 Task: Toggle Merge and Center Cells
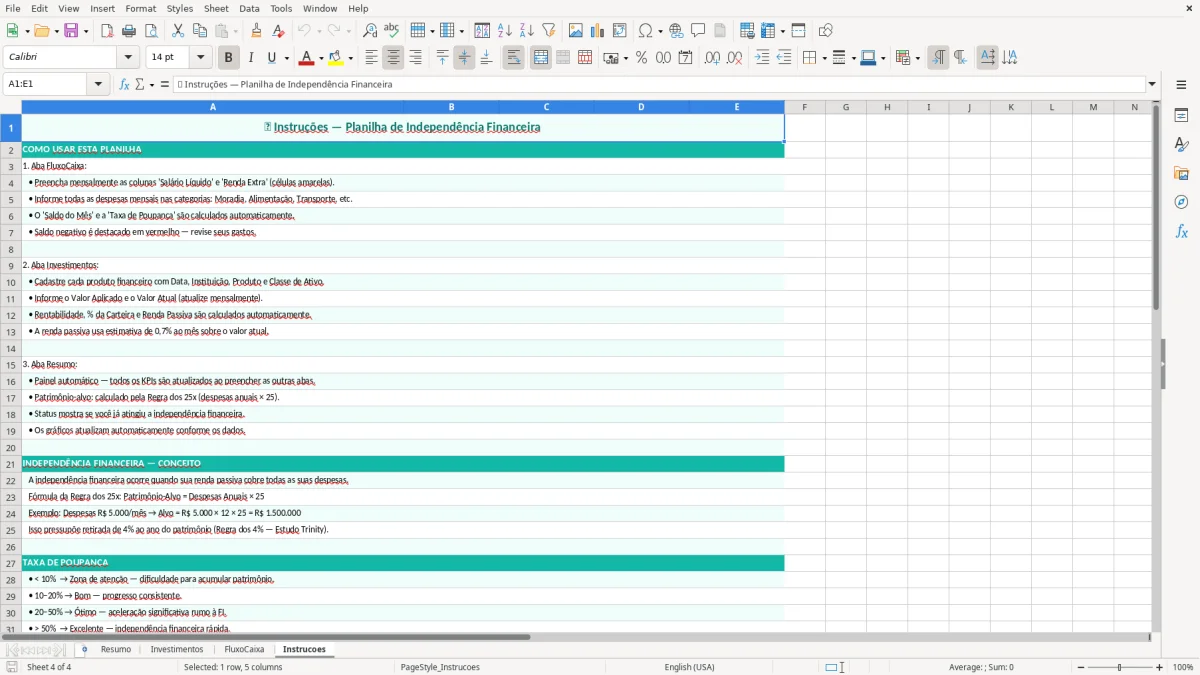coord(541,58)
